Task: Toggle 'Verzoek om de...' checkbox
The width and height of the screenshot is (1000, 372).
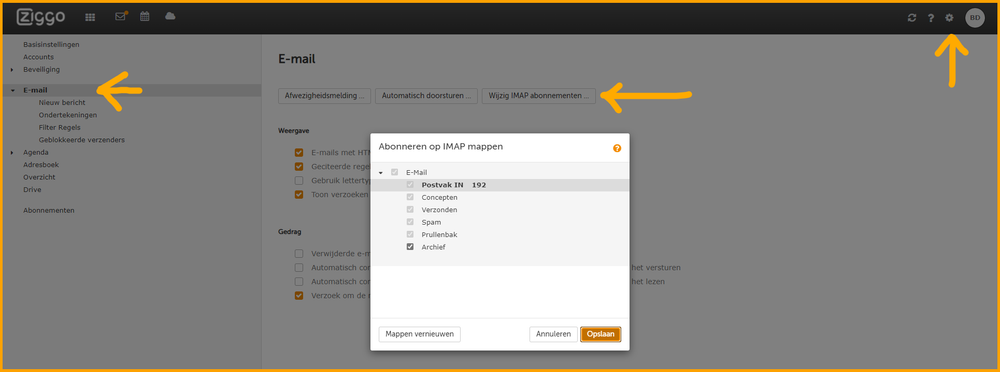Action: (x=298, y=295)
